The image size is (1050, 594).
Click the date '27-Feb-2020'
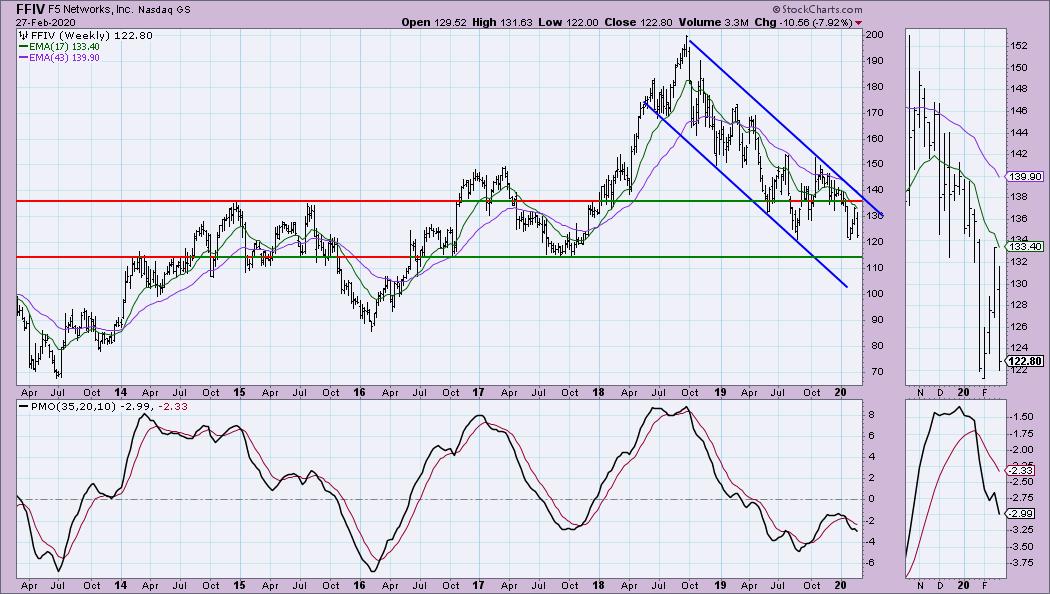pyautogui.click(x=44, y=21)
